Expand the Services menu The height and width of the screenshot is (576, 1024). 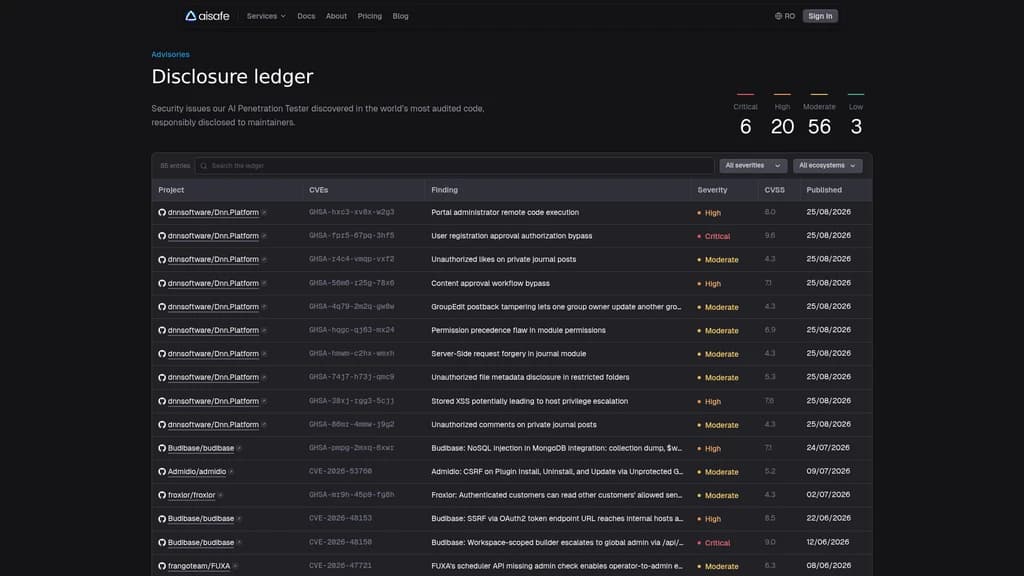[x=266, y=16]
